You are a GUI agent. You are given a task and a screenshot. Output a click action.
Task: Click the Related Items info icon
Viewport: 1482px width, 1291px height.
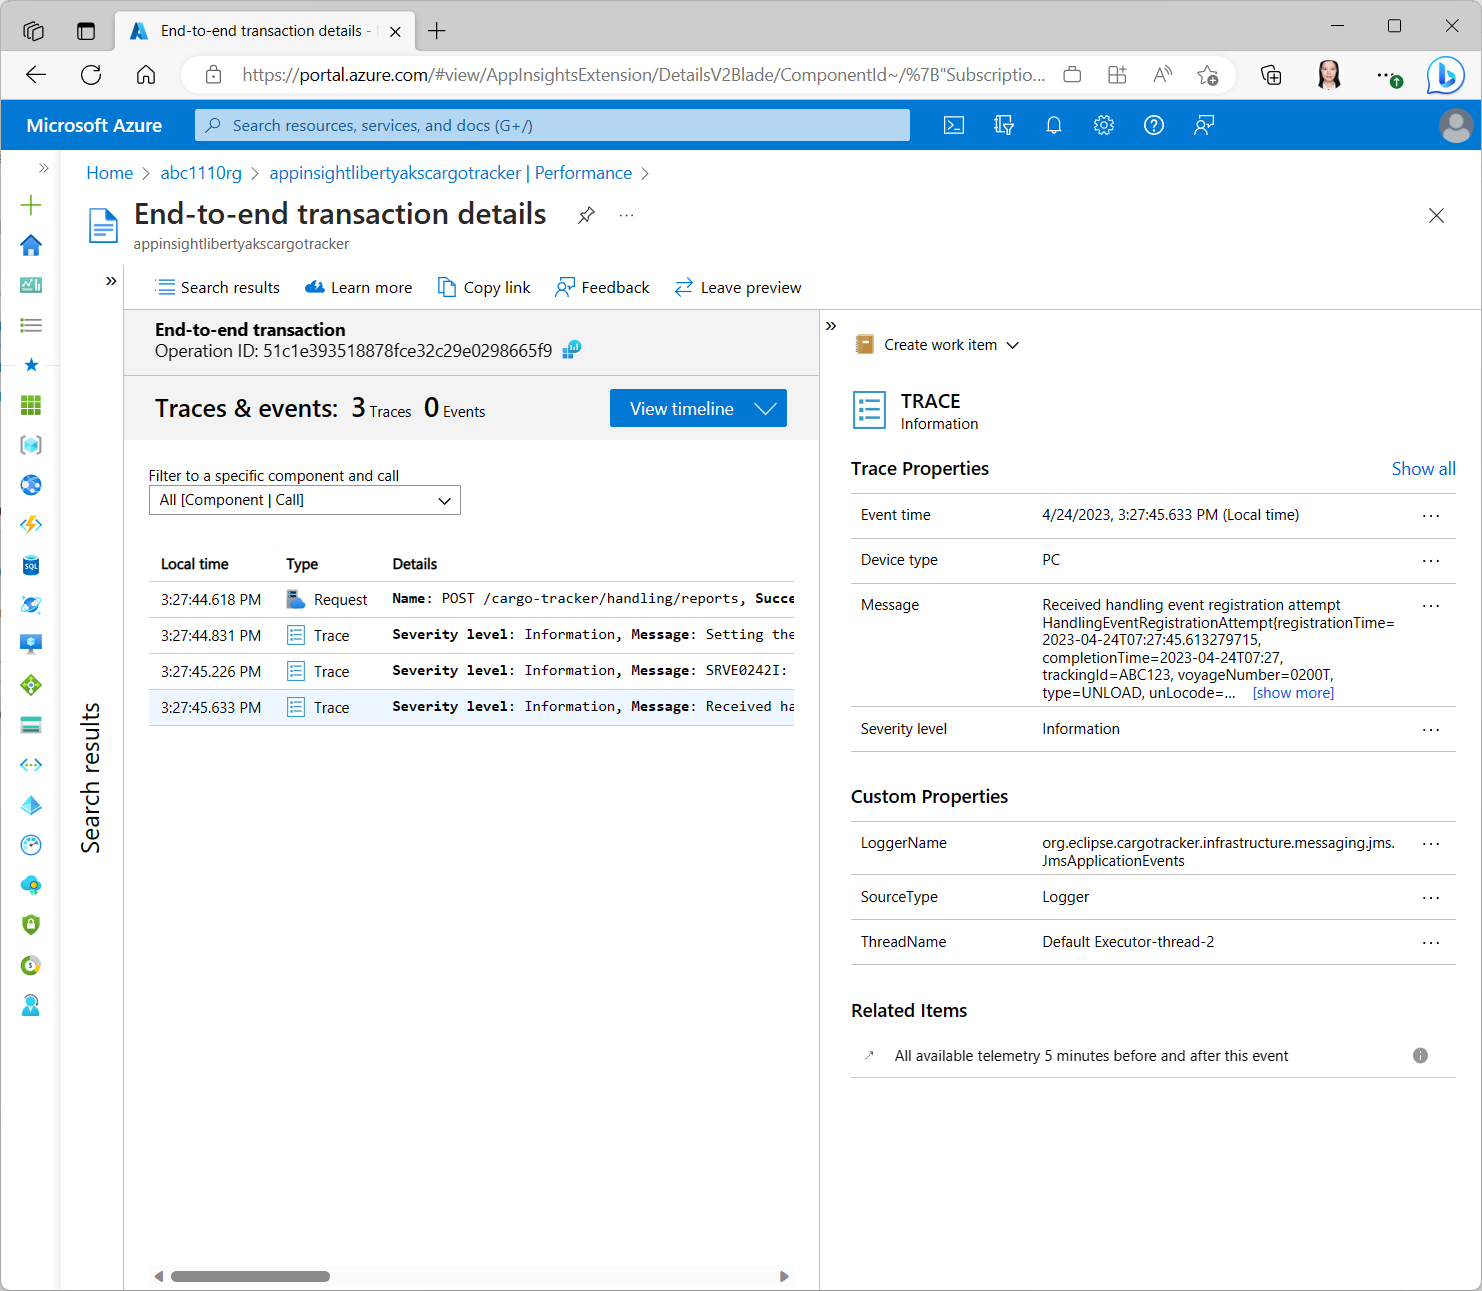1420,1055
